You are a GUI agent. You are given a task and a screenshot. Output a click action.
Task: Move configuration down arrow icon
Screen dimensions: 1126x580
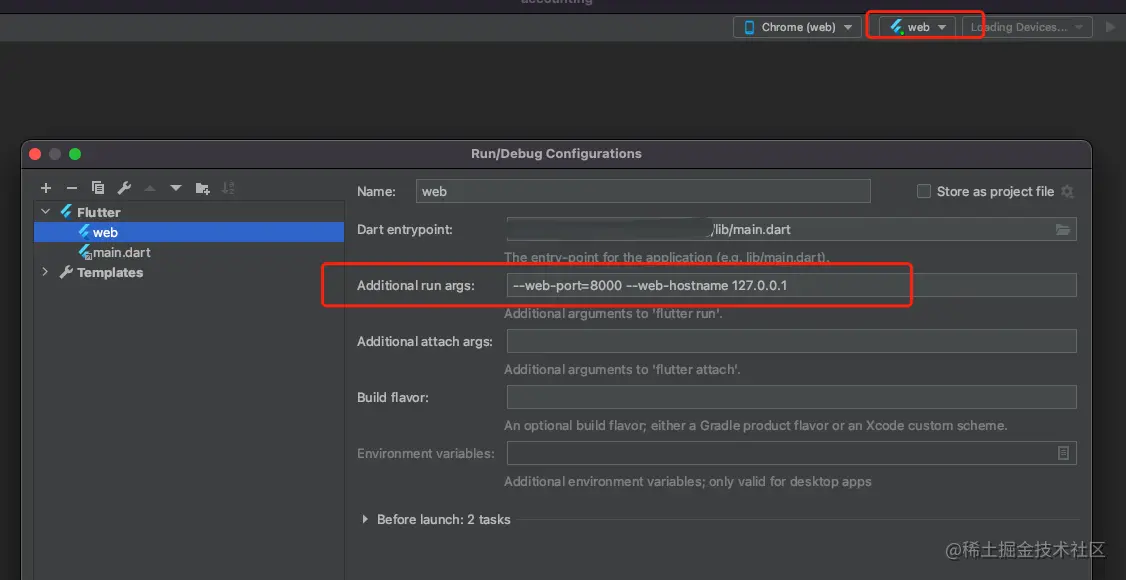(x=176, y=188)
